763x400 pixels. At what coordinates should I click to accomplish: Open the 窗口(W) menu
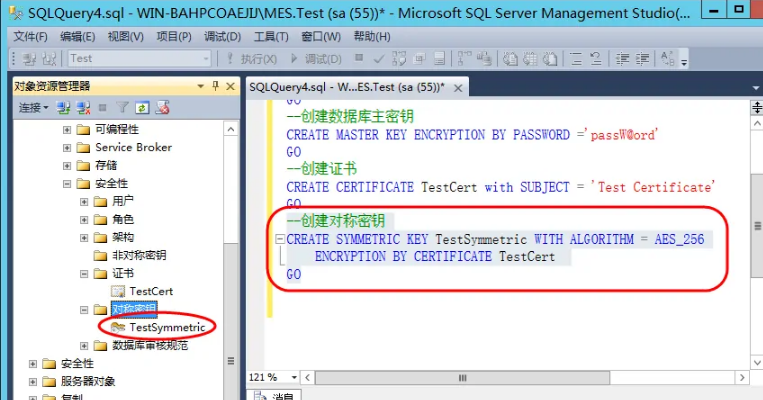(321, 36)
